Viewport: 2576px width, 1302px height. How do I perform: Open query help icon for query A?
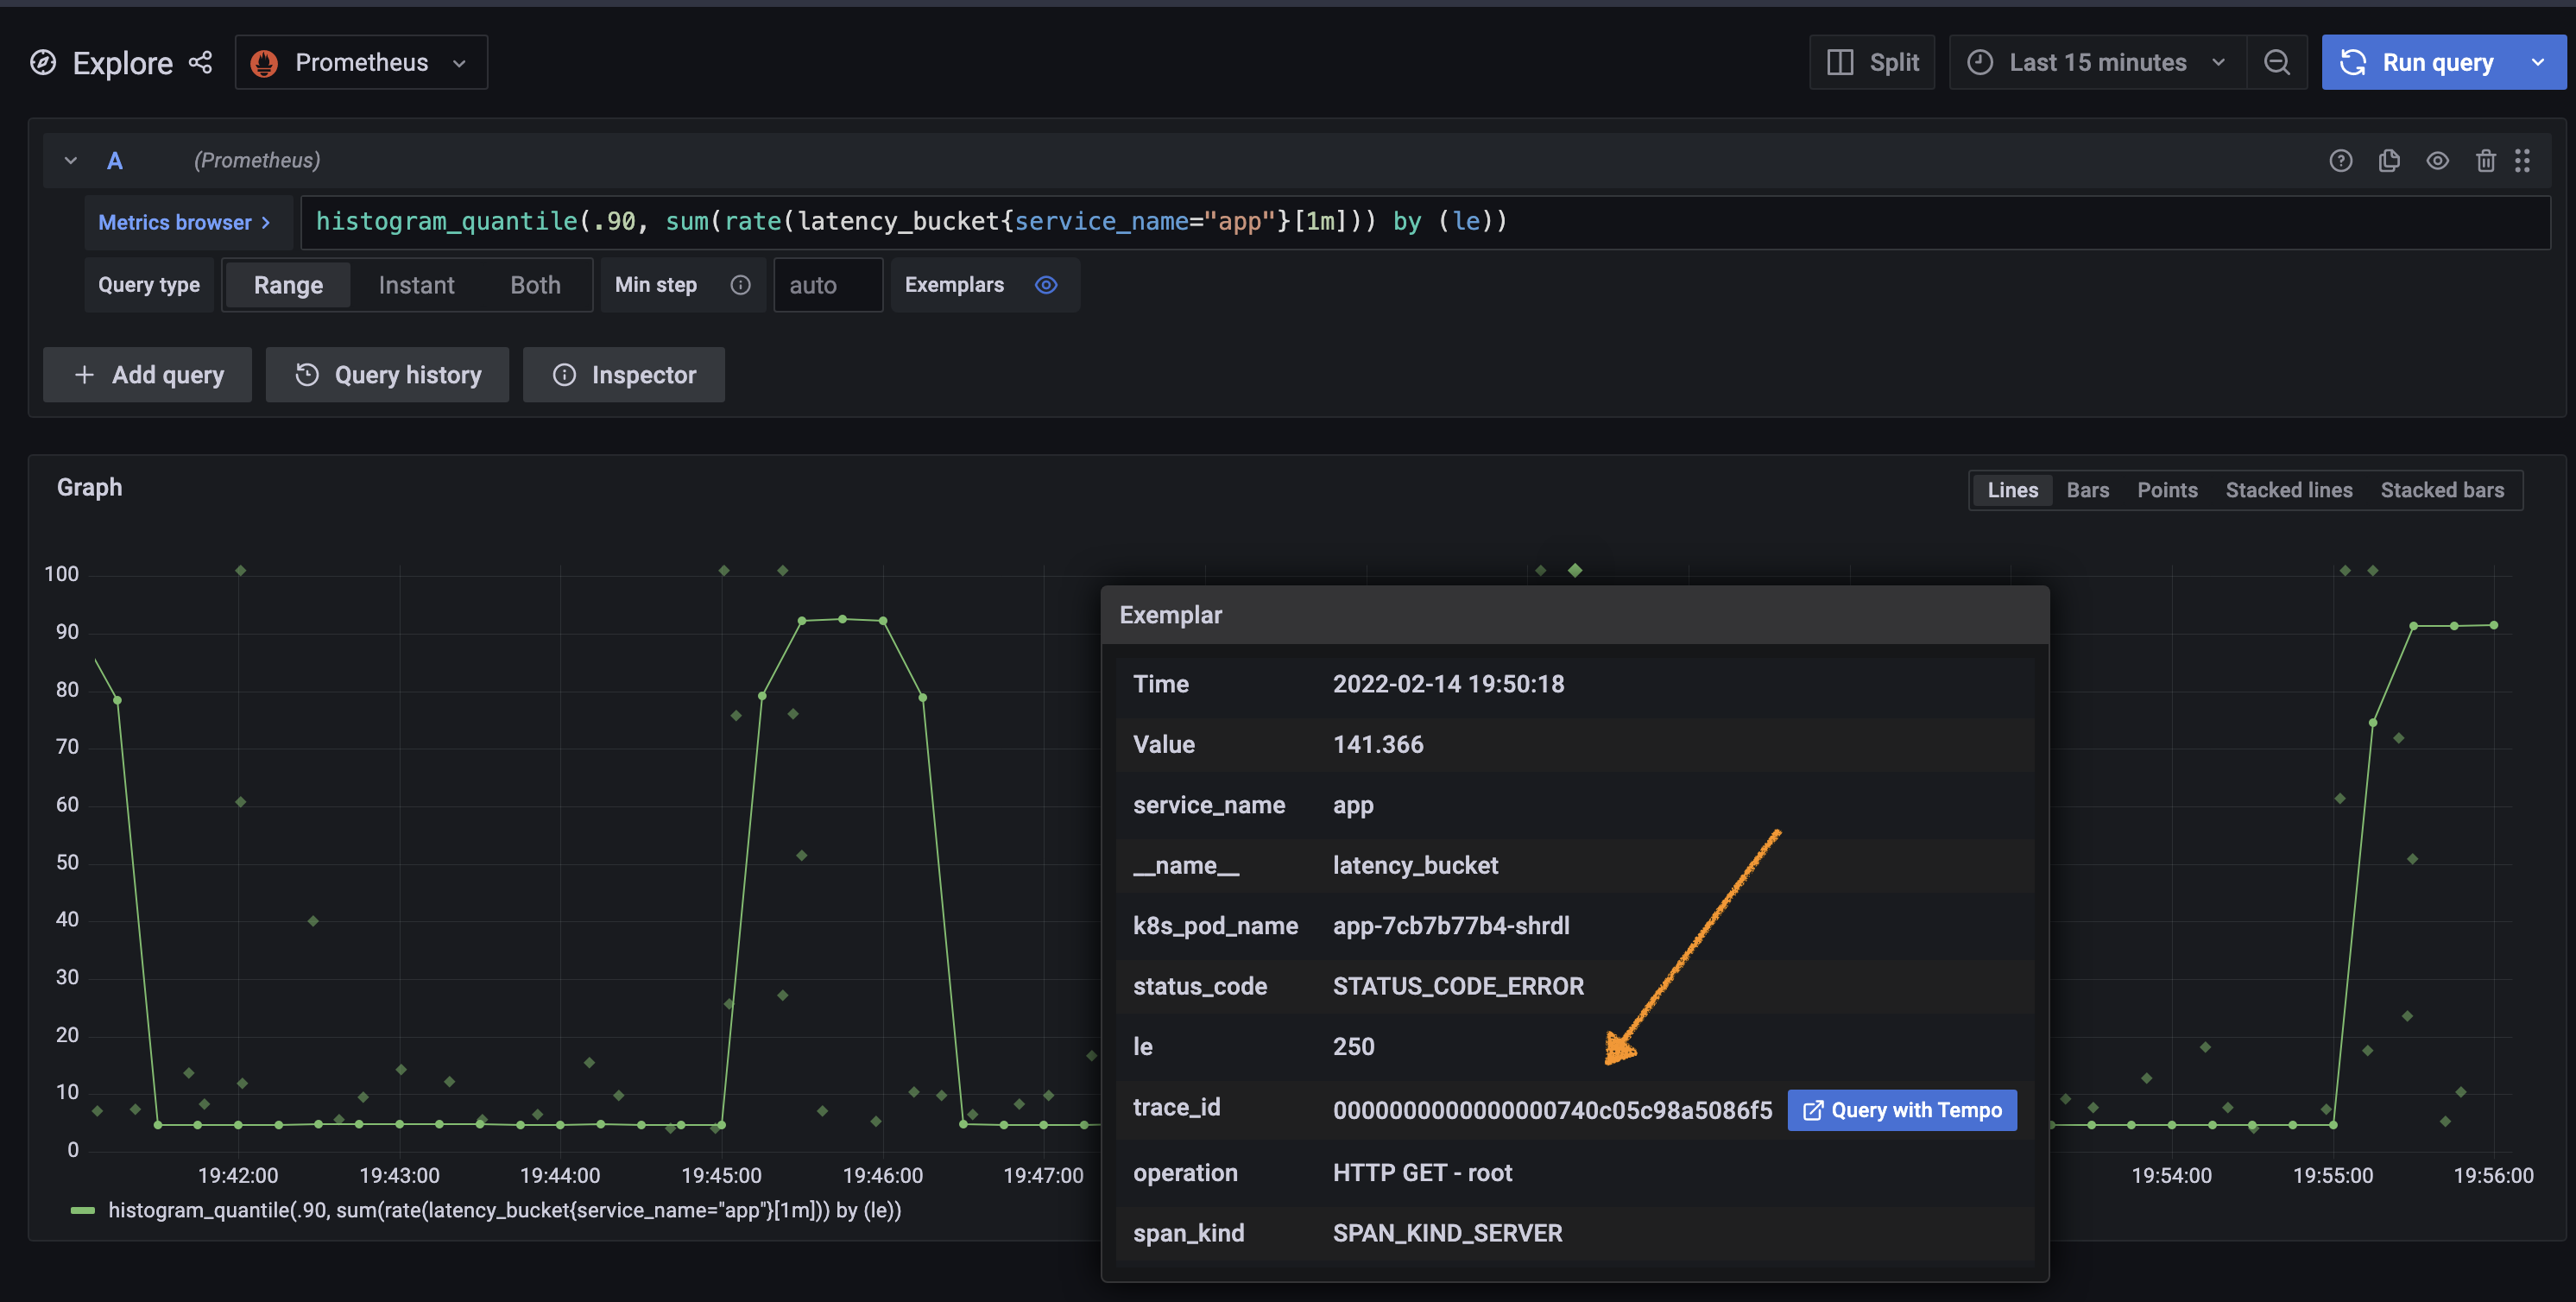(2340, 160)
